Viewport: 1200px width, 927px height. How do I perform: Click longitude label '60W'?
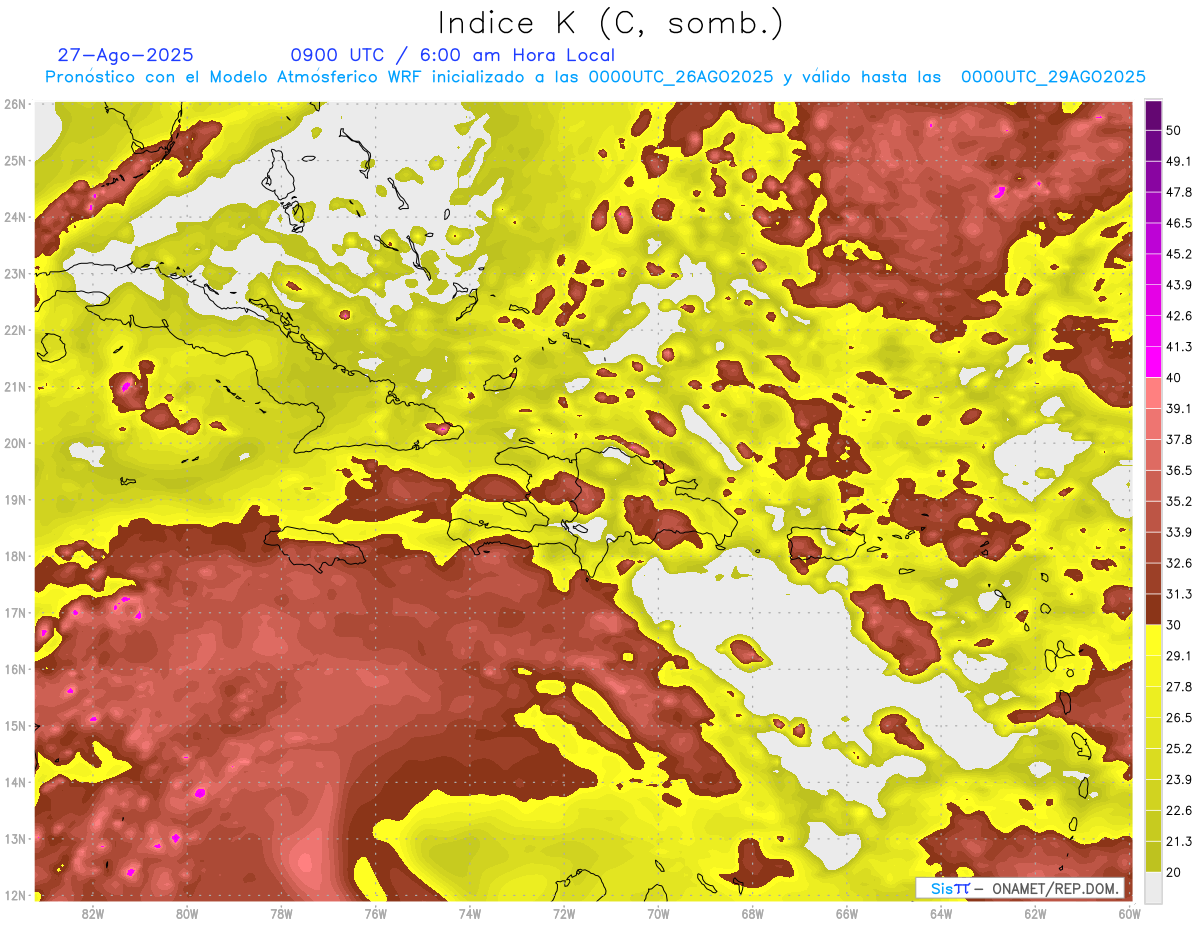[1129, 913]
